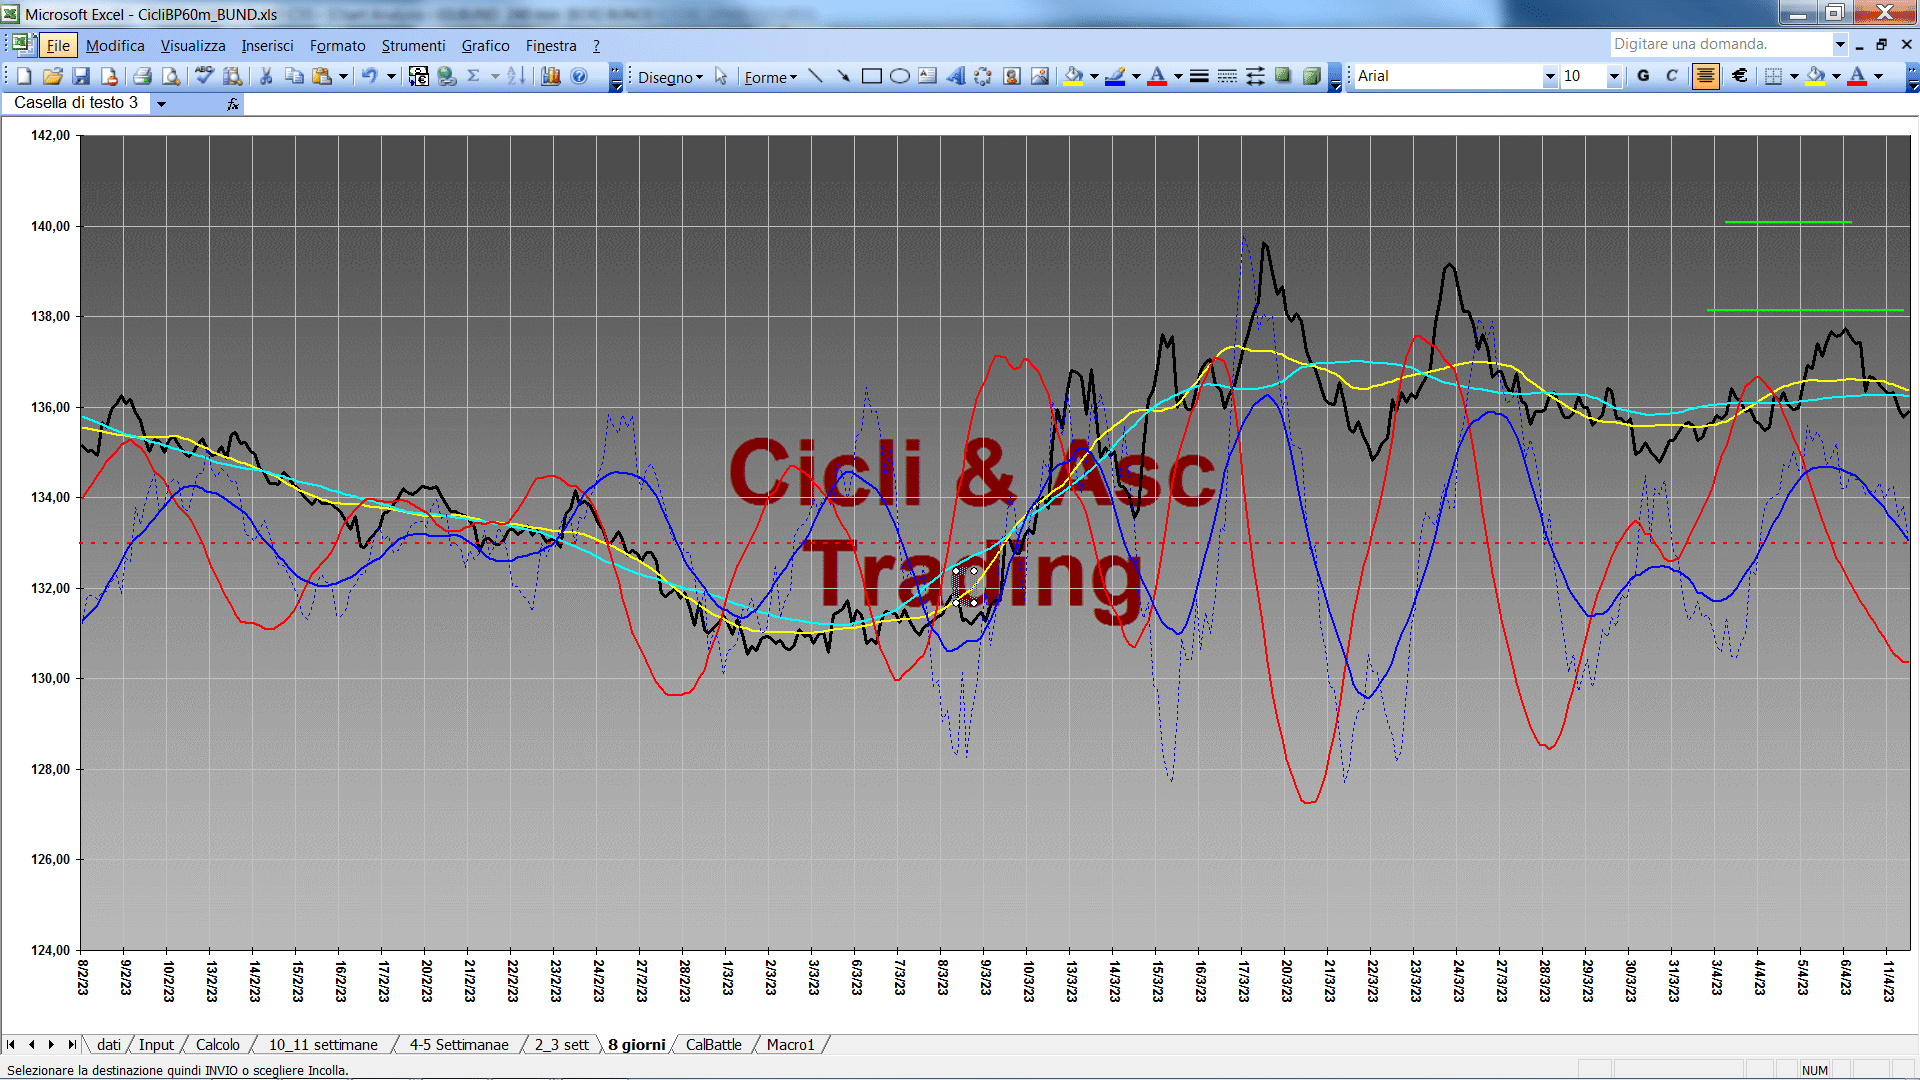This screenshot has width=1920, height=1080.
Task: Switch to the Calcolo sheet tab
Action: (x=217, y=1044)
